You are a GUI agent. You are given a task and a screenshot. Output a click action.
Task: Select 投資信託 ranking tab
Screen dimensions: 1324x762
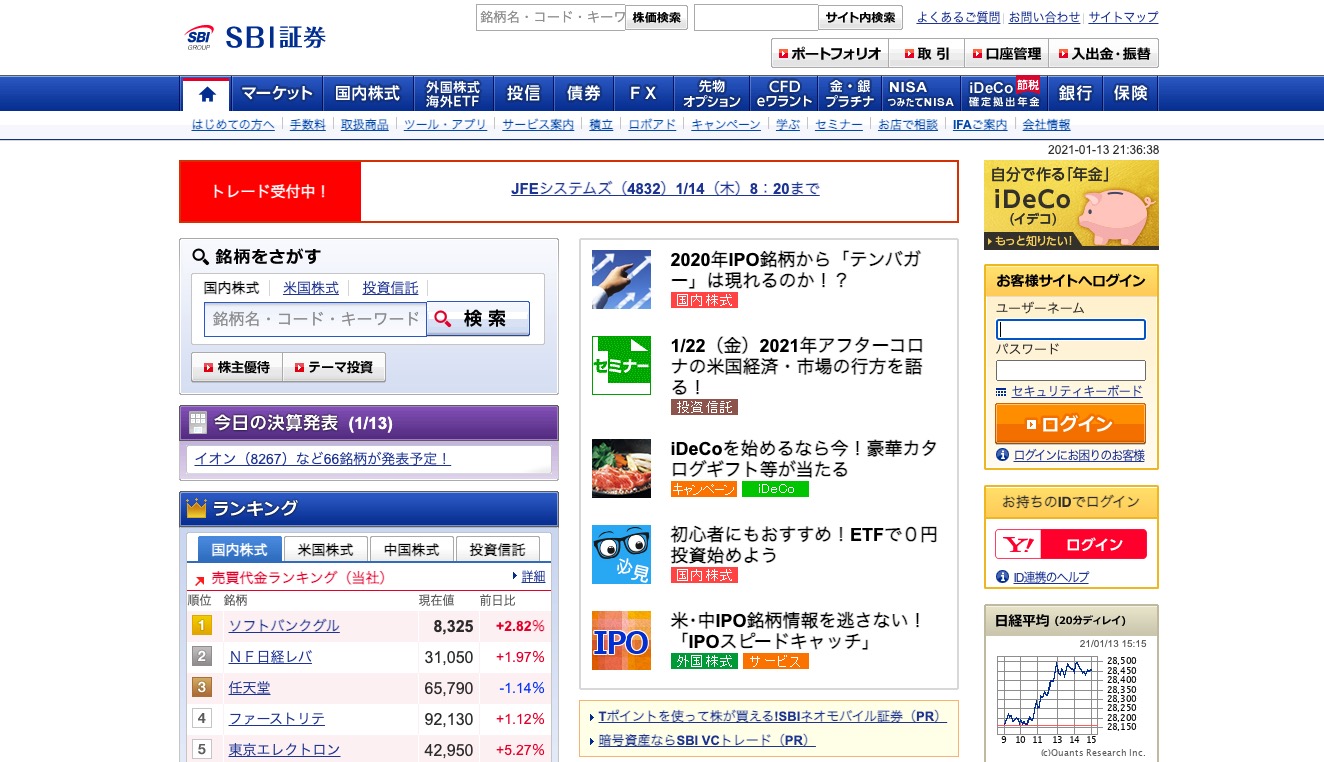pyautogui.click(x=498, y=550)
